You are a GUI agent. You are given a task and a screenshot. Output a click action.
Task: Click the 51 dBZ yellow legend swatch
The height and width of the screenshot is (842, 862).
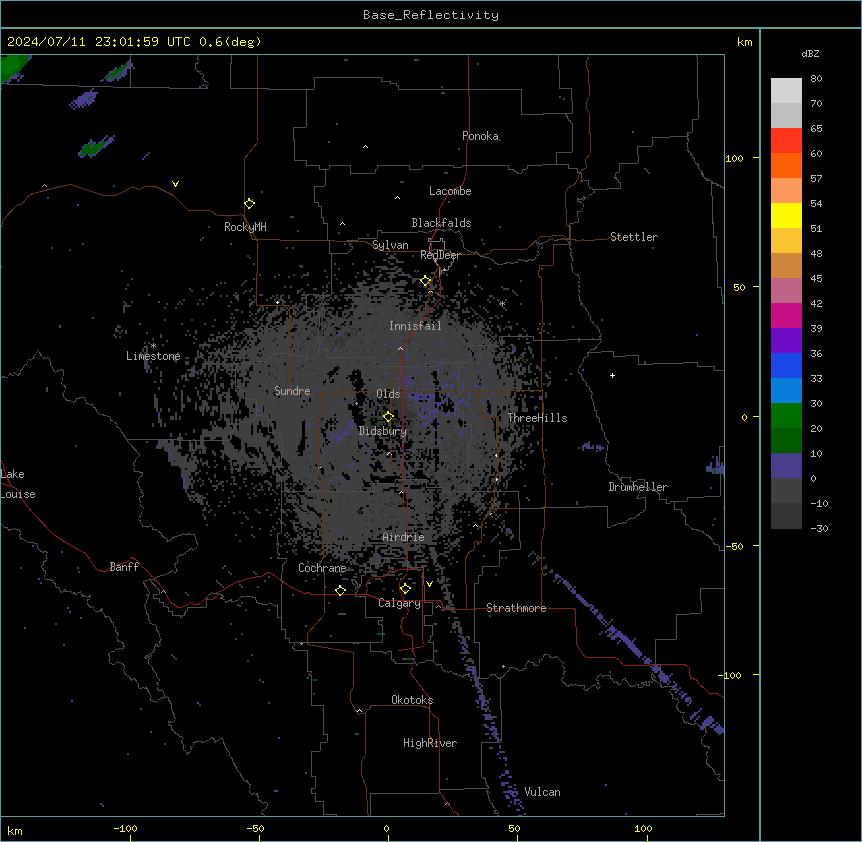point(786,216)
